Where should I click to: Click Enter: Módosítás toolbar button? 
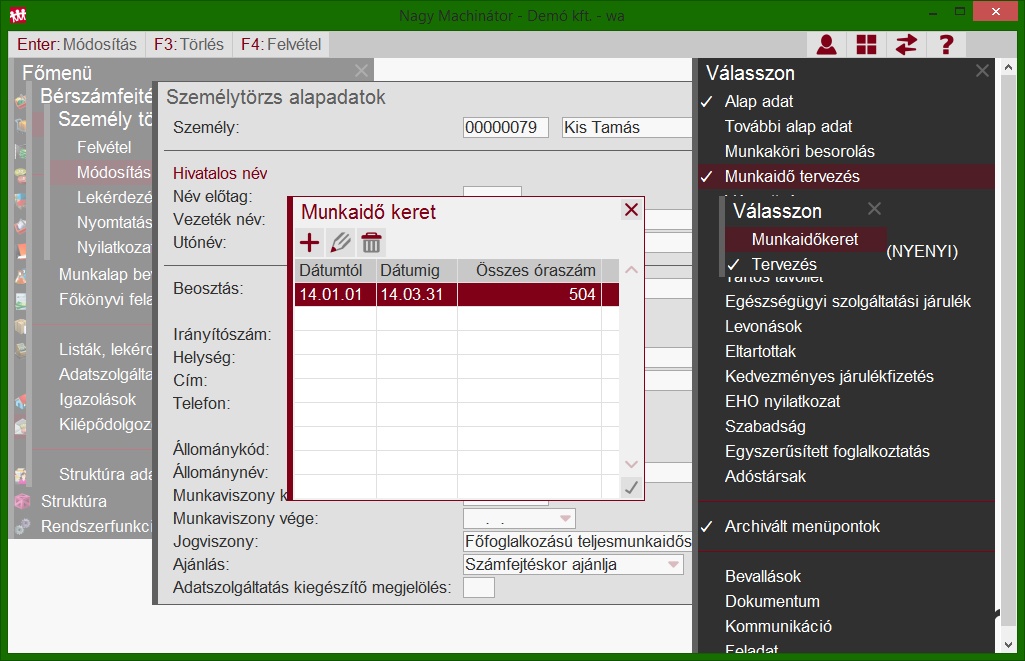pos(77,44)
